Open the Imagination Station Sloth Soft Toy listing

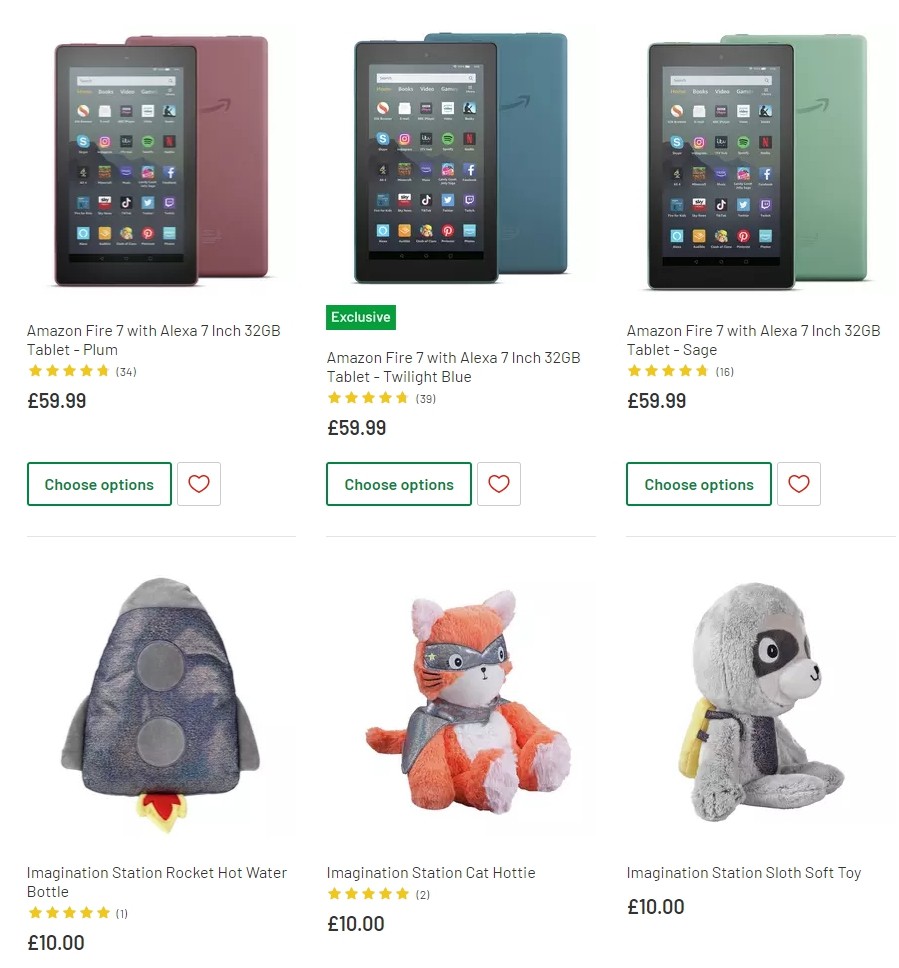[743, 872]
